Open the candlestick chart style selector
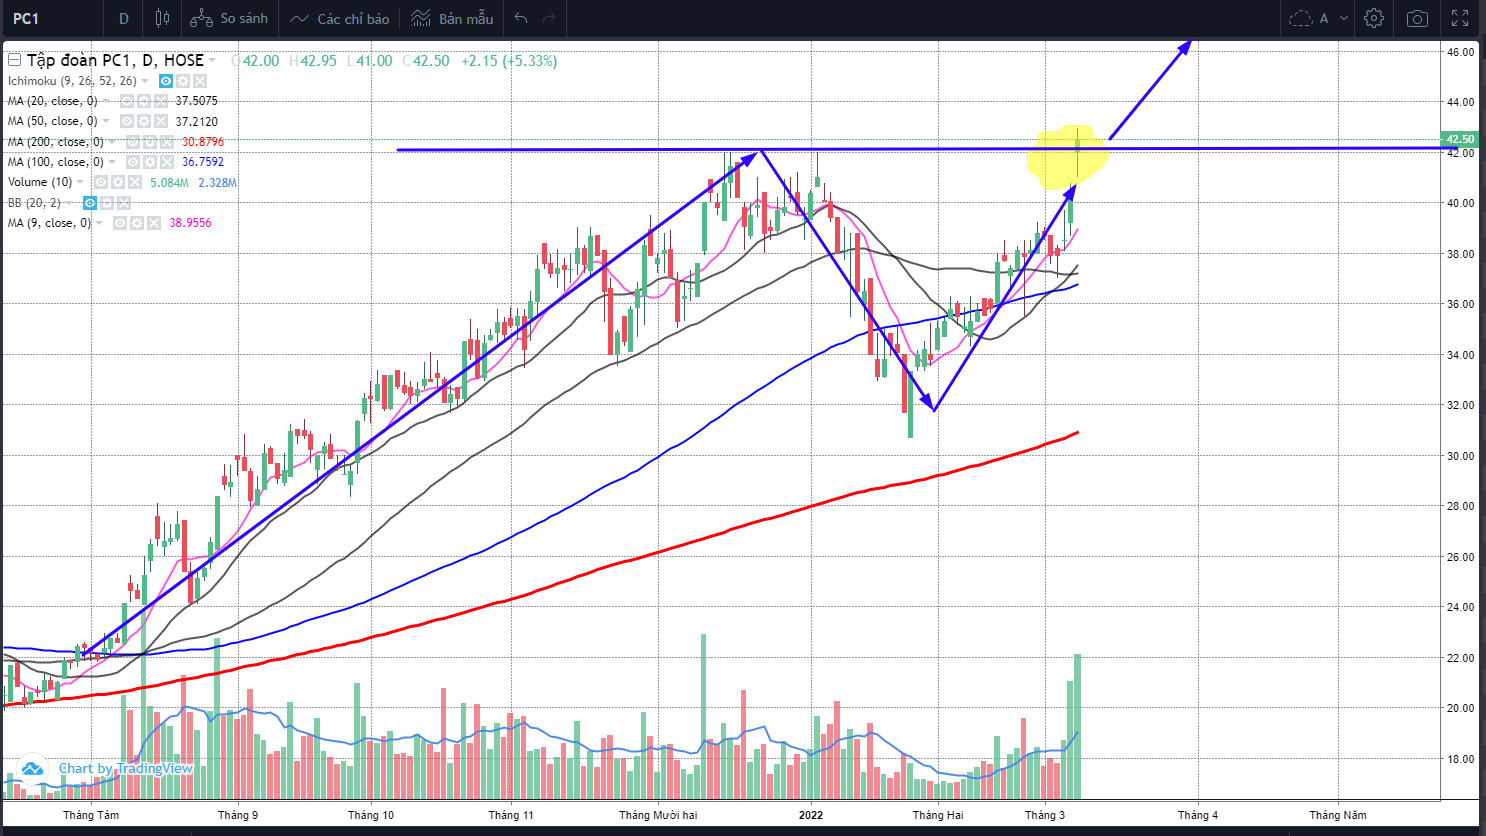This screenshot has width=1486, height=836. 162,18
